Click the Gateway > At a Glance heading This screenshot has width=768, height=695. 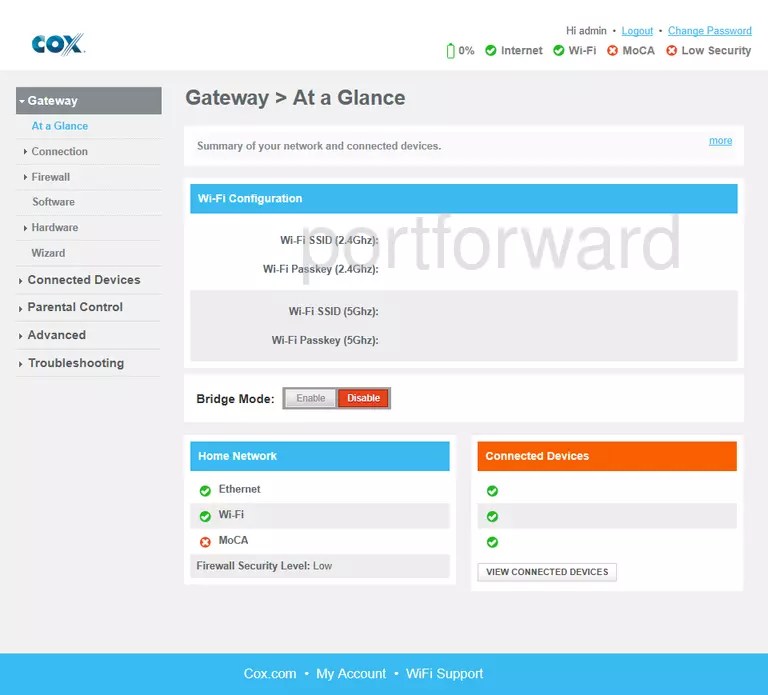(x=295, y=98)
